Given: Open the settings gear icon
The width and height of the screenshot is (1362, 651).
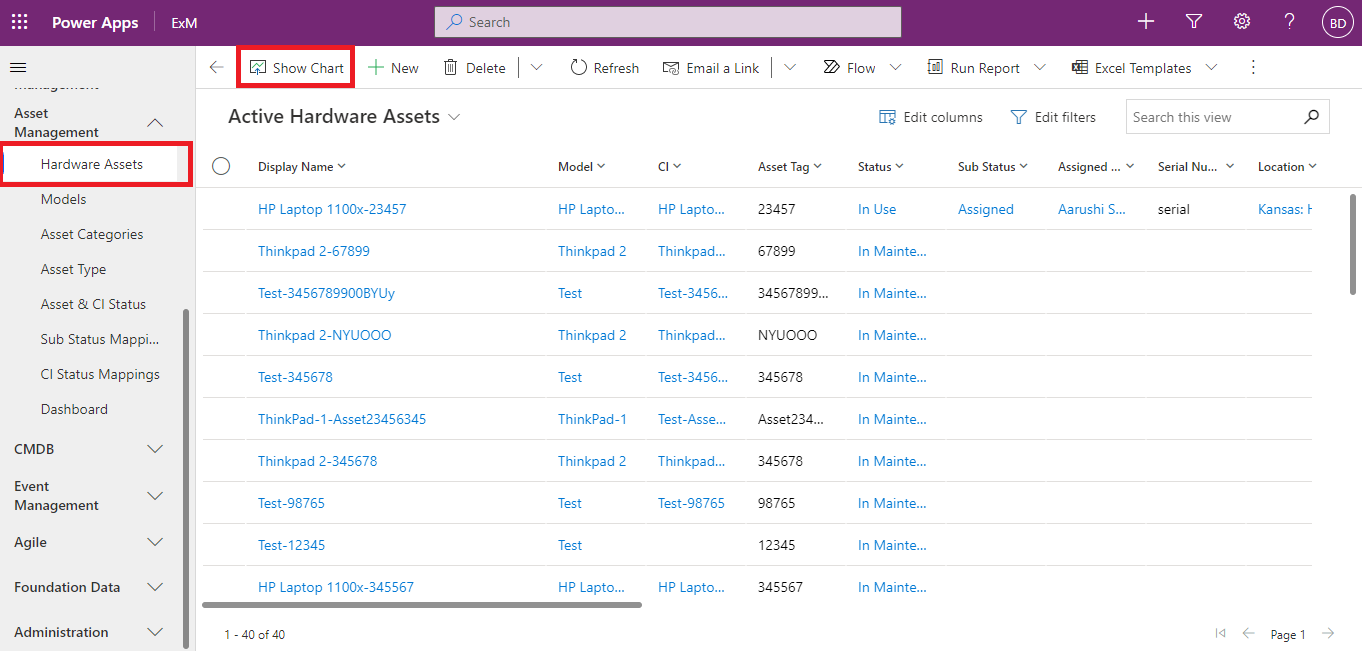Looking at the screenshot, I should [x=1242, y=22].
